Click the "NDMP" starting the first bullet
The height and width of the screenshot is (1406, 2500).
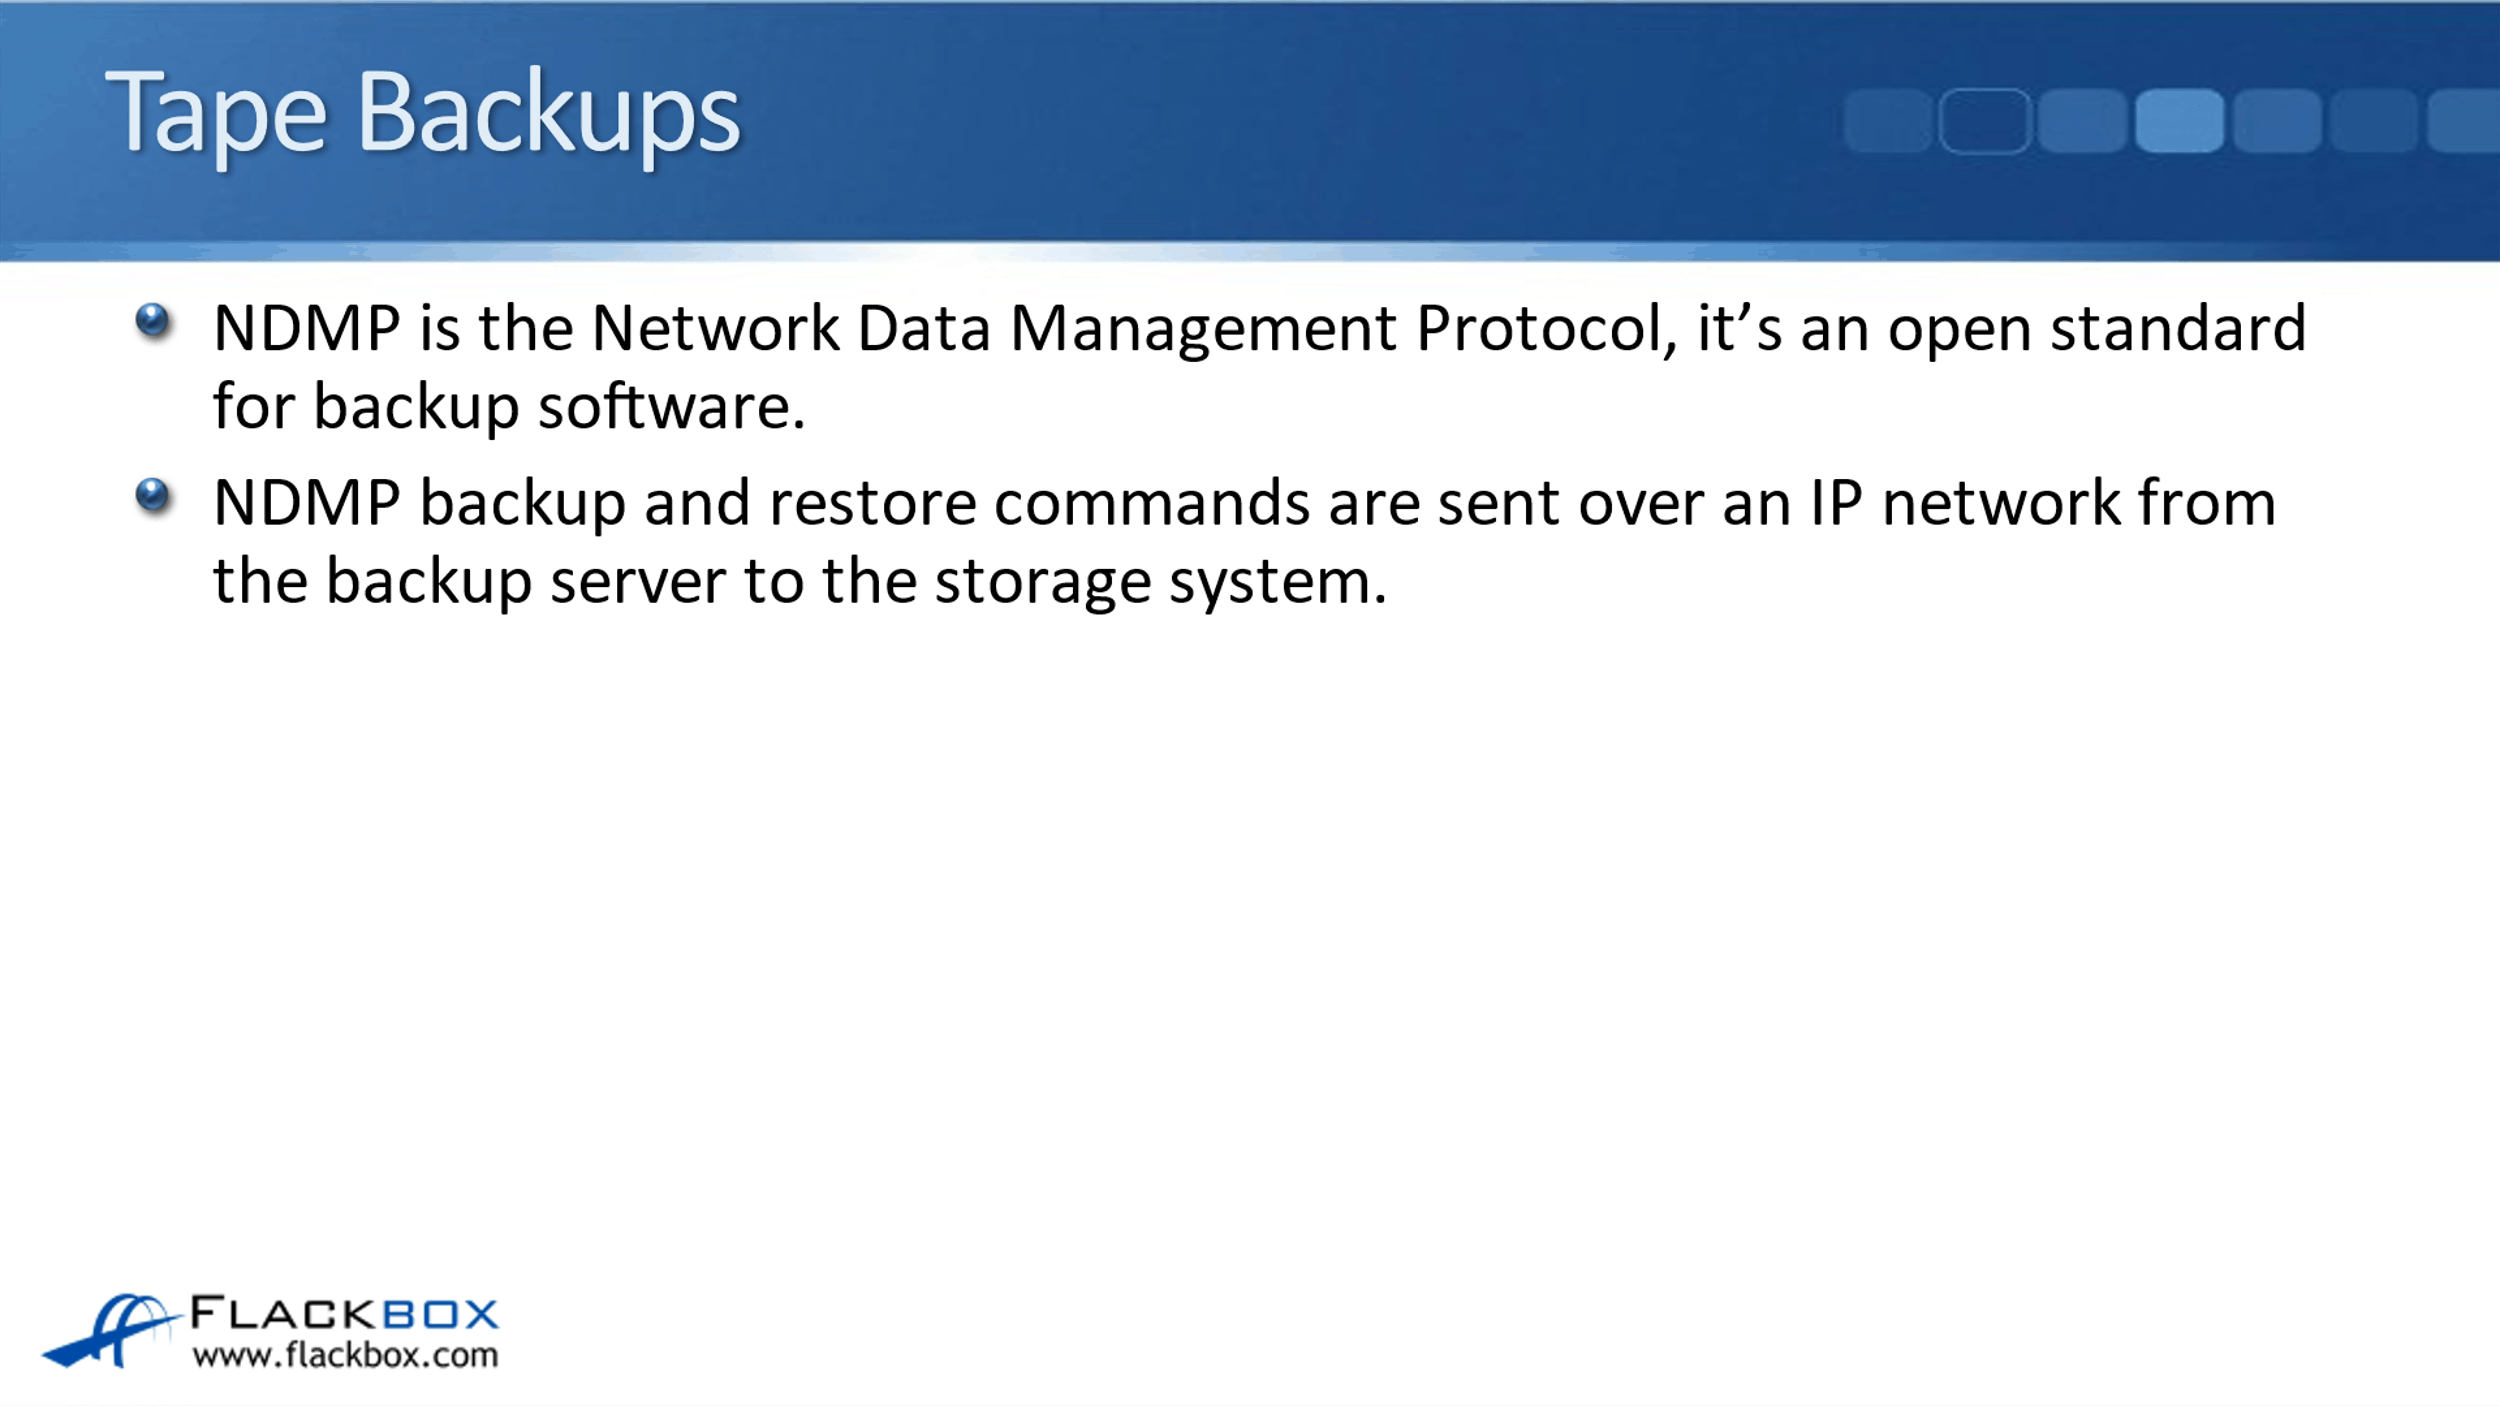pyautogui.click(x=307, y=328)
